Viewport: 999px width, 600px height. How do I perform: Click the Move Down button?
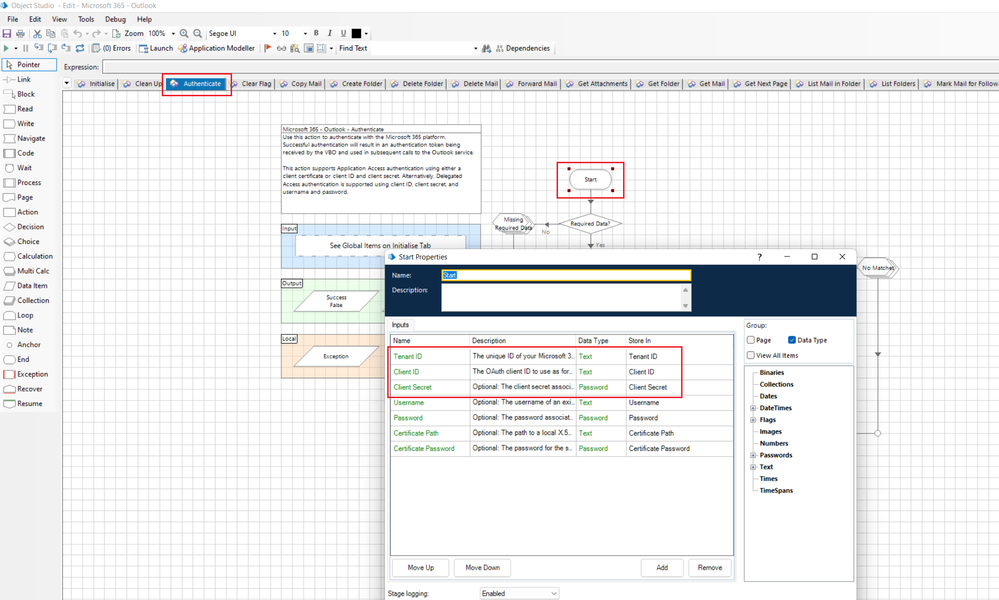483,568
